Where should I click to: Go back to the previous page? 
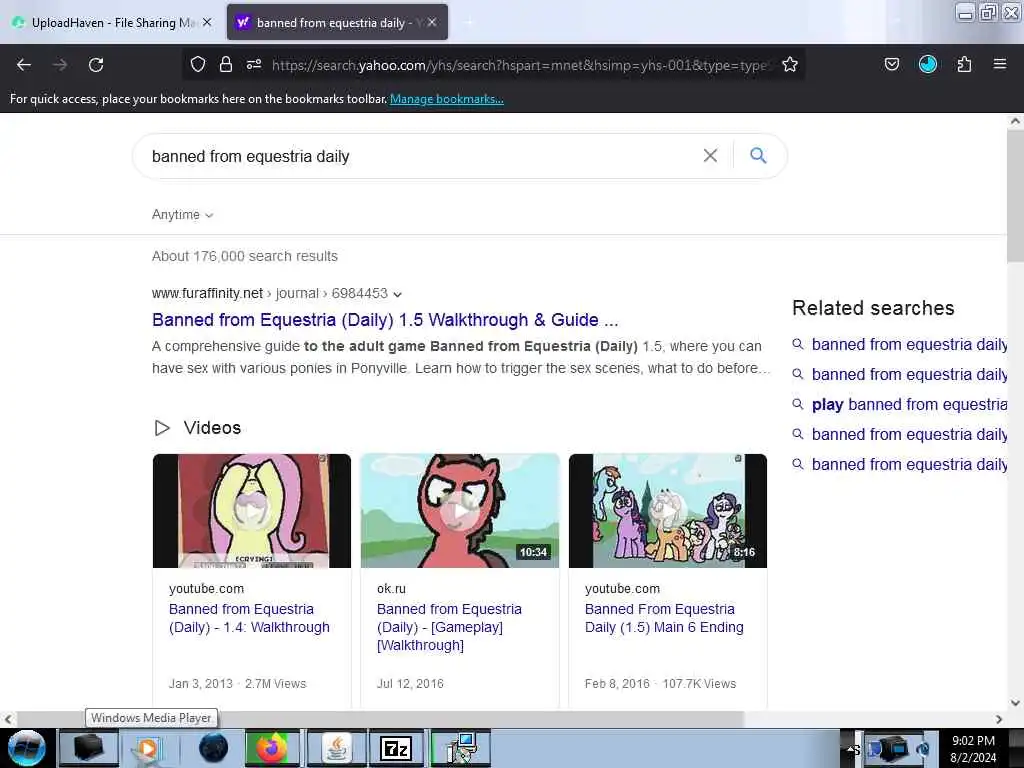tap(24, 65)
